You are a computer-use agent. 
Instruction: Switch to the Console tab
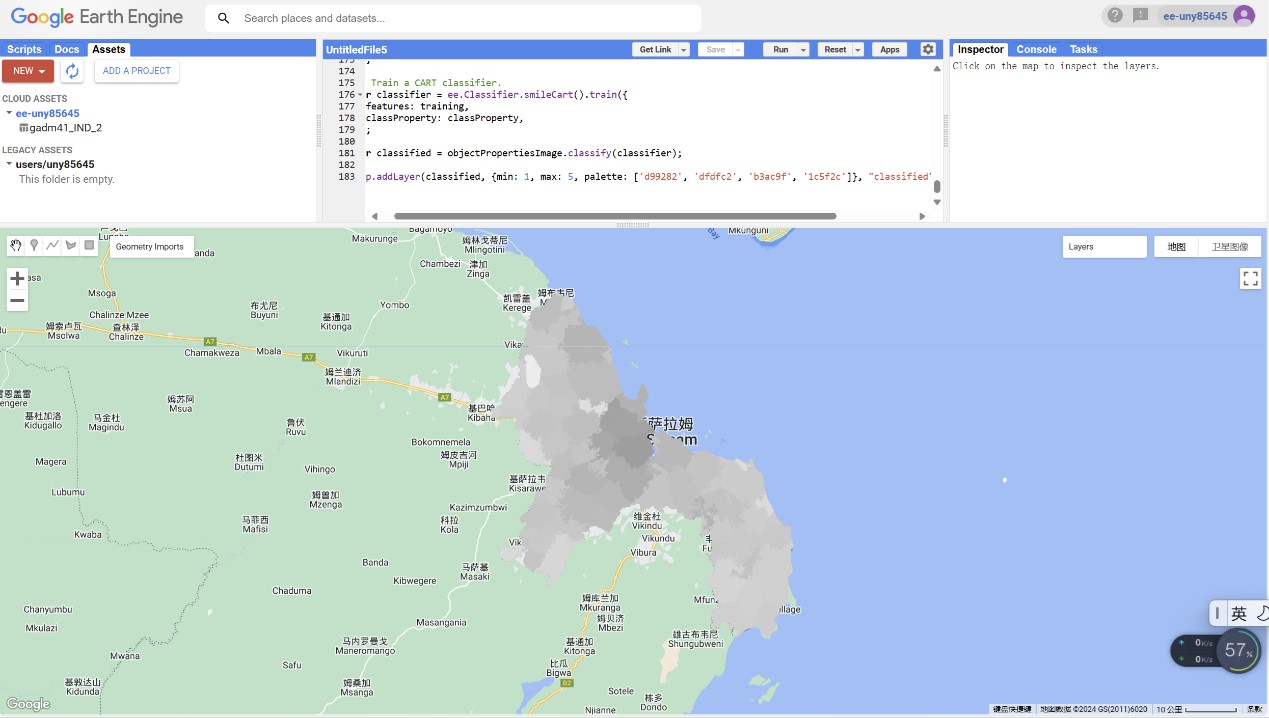[1036, 49]
